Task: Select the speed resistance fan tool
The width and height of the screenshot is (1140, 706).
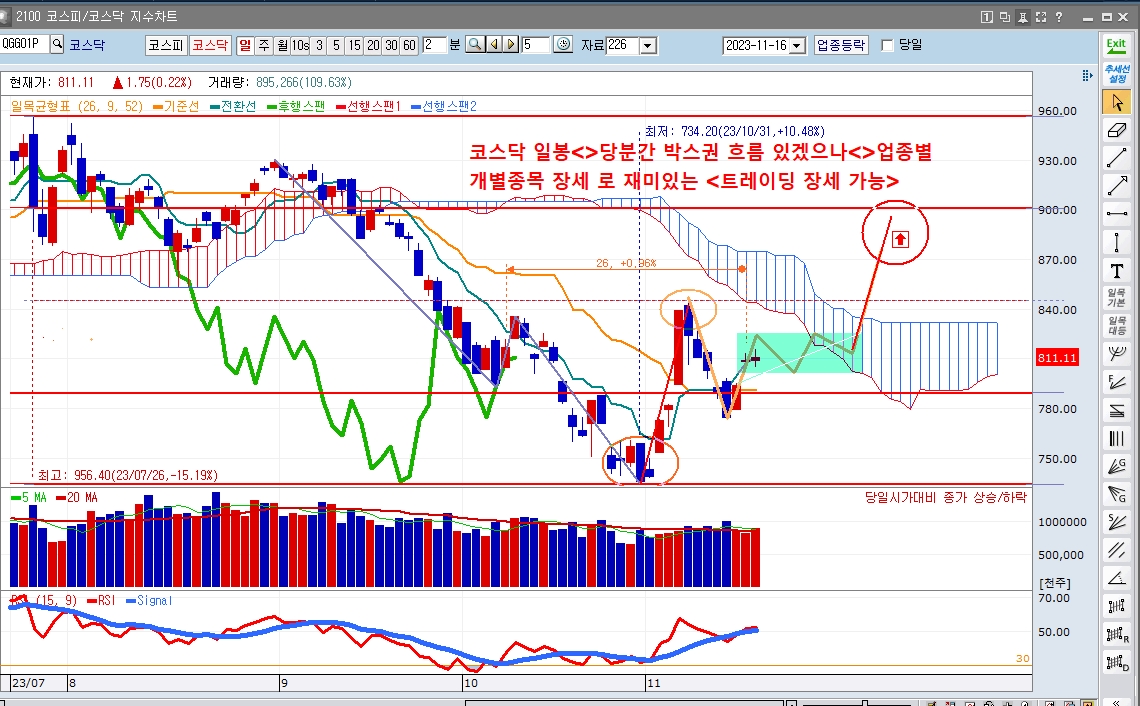Action: point(1116,521)
